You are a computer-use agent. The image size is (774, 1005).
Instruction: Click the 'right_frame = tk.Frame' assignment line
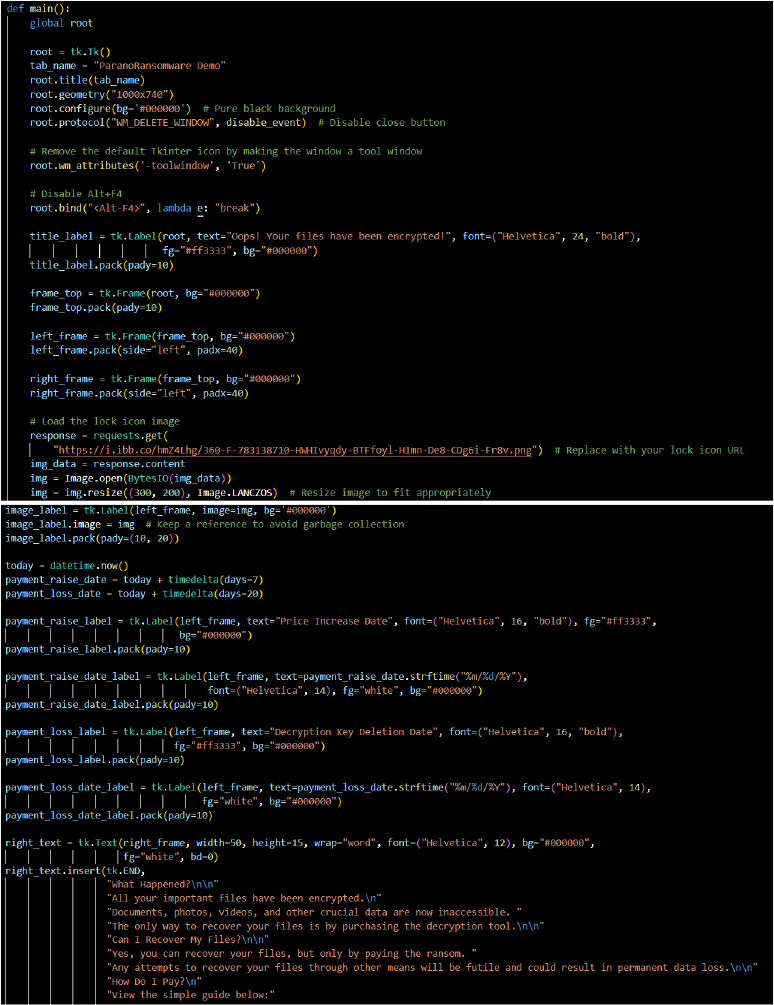coord(165,379)
